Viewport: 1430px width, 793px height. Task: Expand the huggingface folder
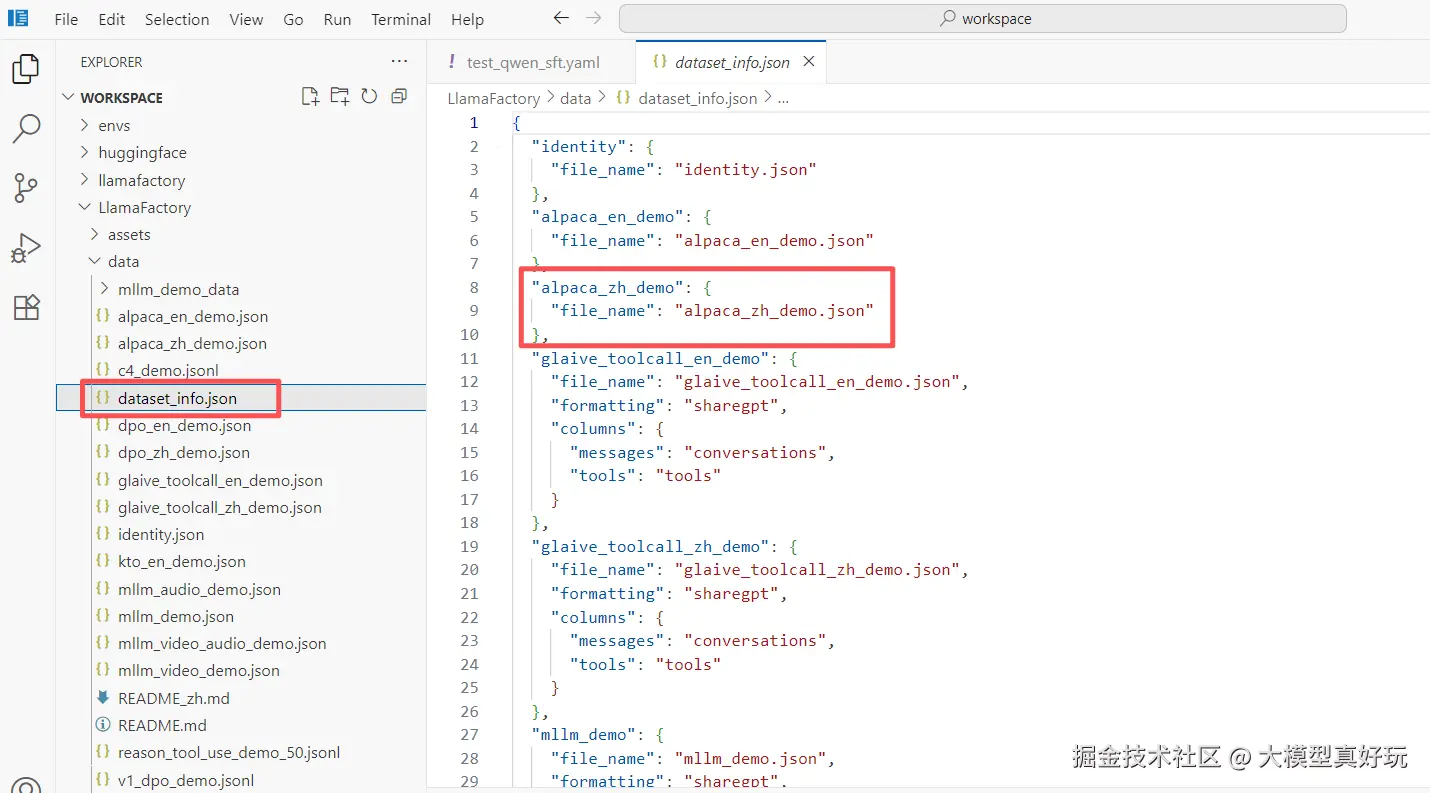click(142, 153)
